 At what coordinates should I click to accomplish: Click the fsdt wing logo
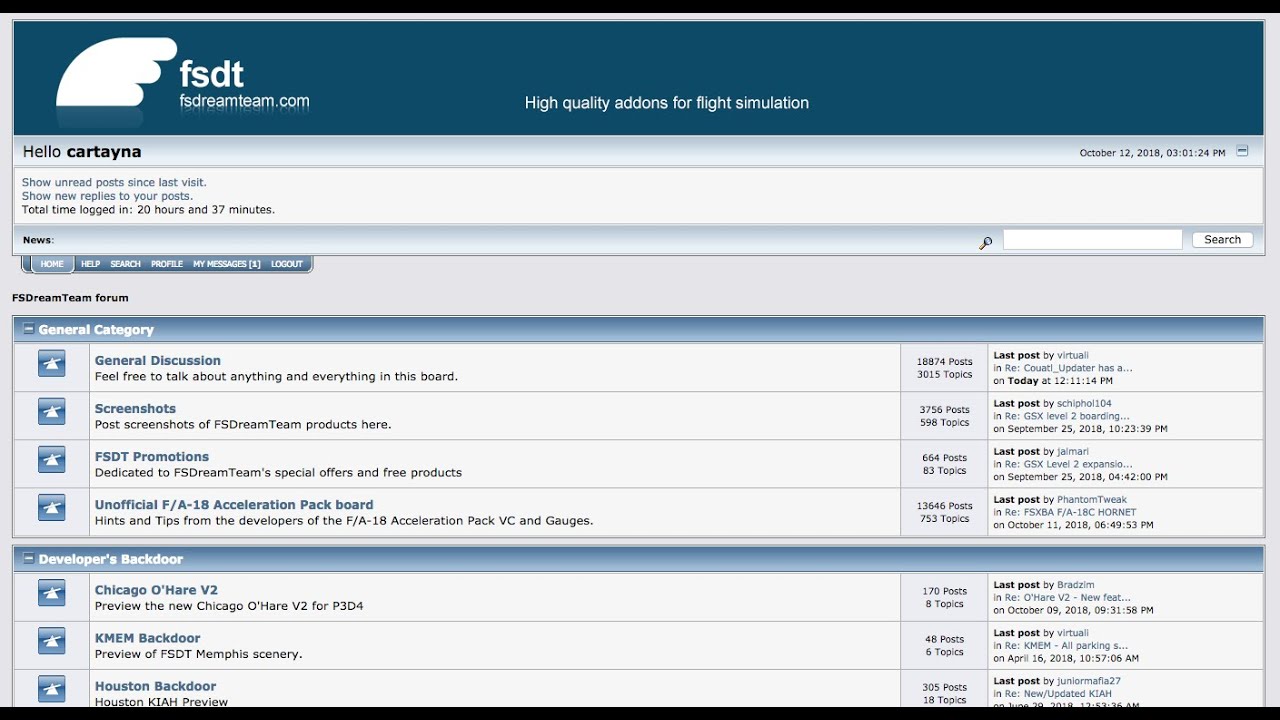click(x=115, y=75)
